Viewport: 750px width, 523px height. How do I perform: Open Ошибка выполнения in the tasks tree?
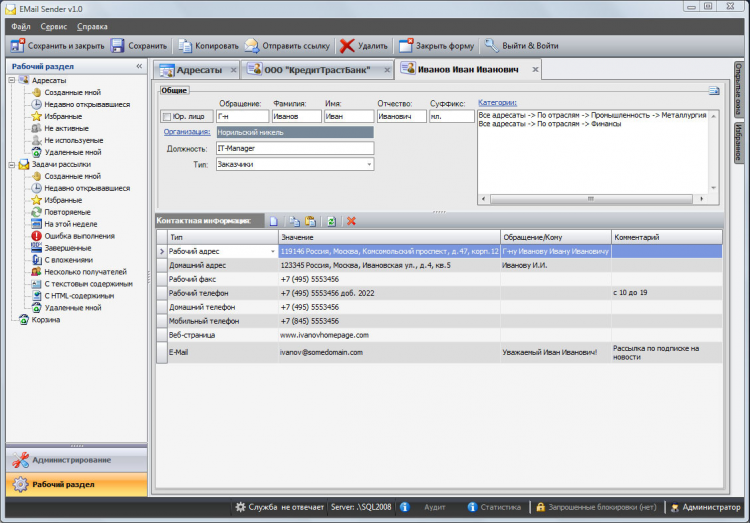79,236
